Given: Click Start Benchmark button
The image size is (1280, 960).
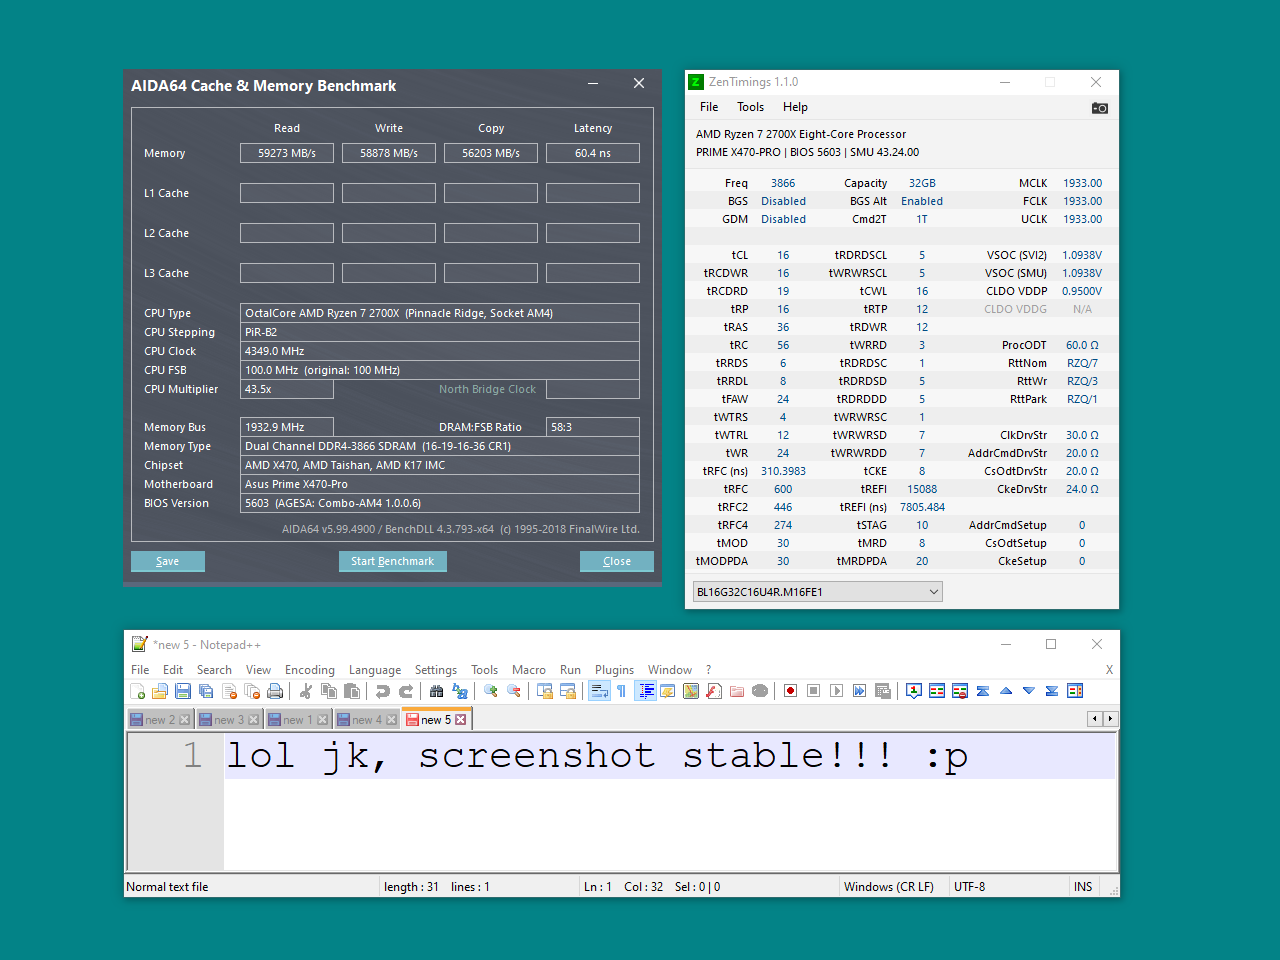Looking at the screenshot, I should (392, 561).
